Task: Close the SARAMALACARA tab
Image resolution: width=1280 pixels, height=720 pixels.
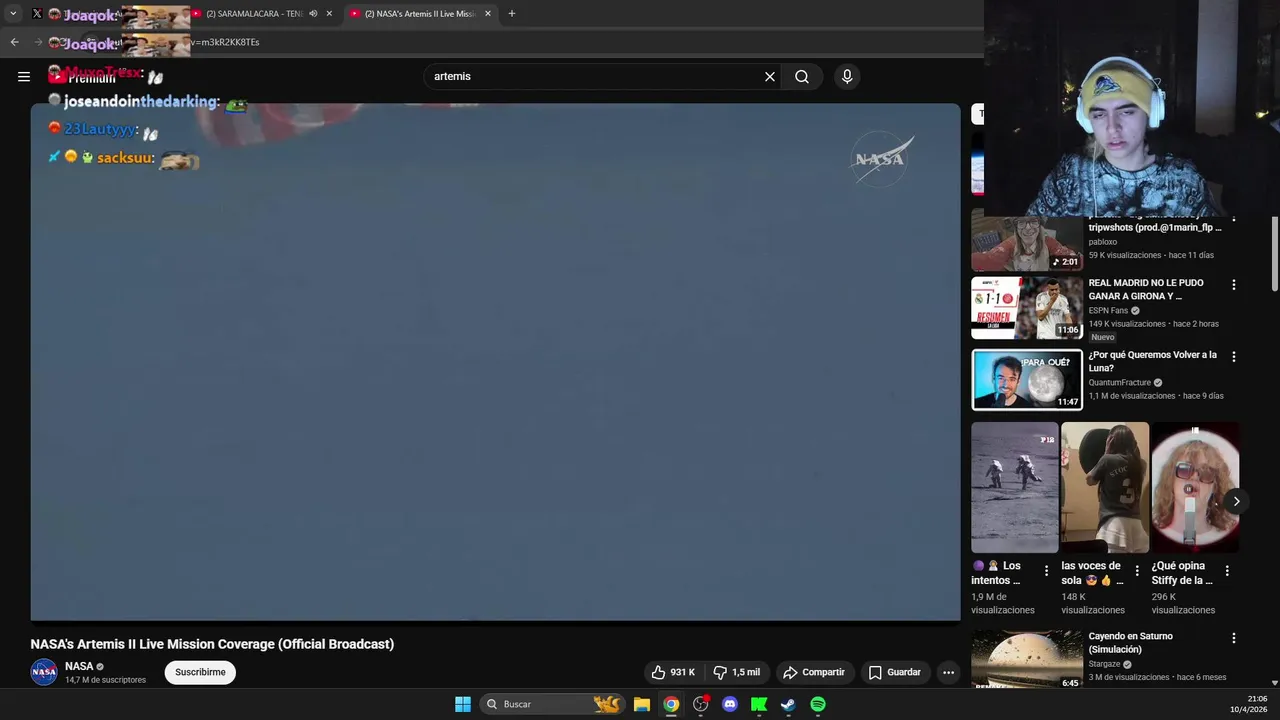Action: click(329, 14)
